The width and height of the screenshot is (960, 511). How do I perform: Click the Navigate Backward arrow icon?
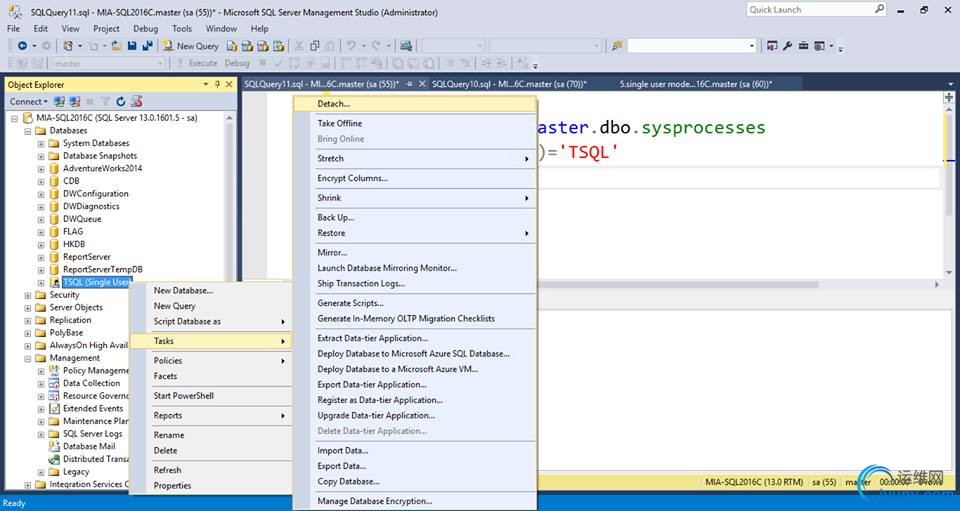[x=23, y=46]
